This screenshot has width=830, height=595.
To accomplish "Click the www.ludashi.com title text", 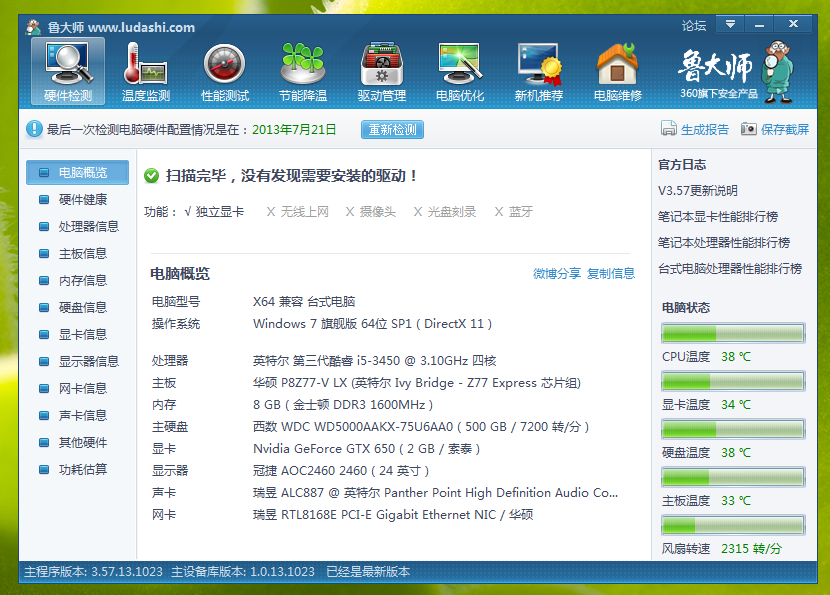I will [x=141, y=27].
